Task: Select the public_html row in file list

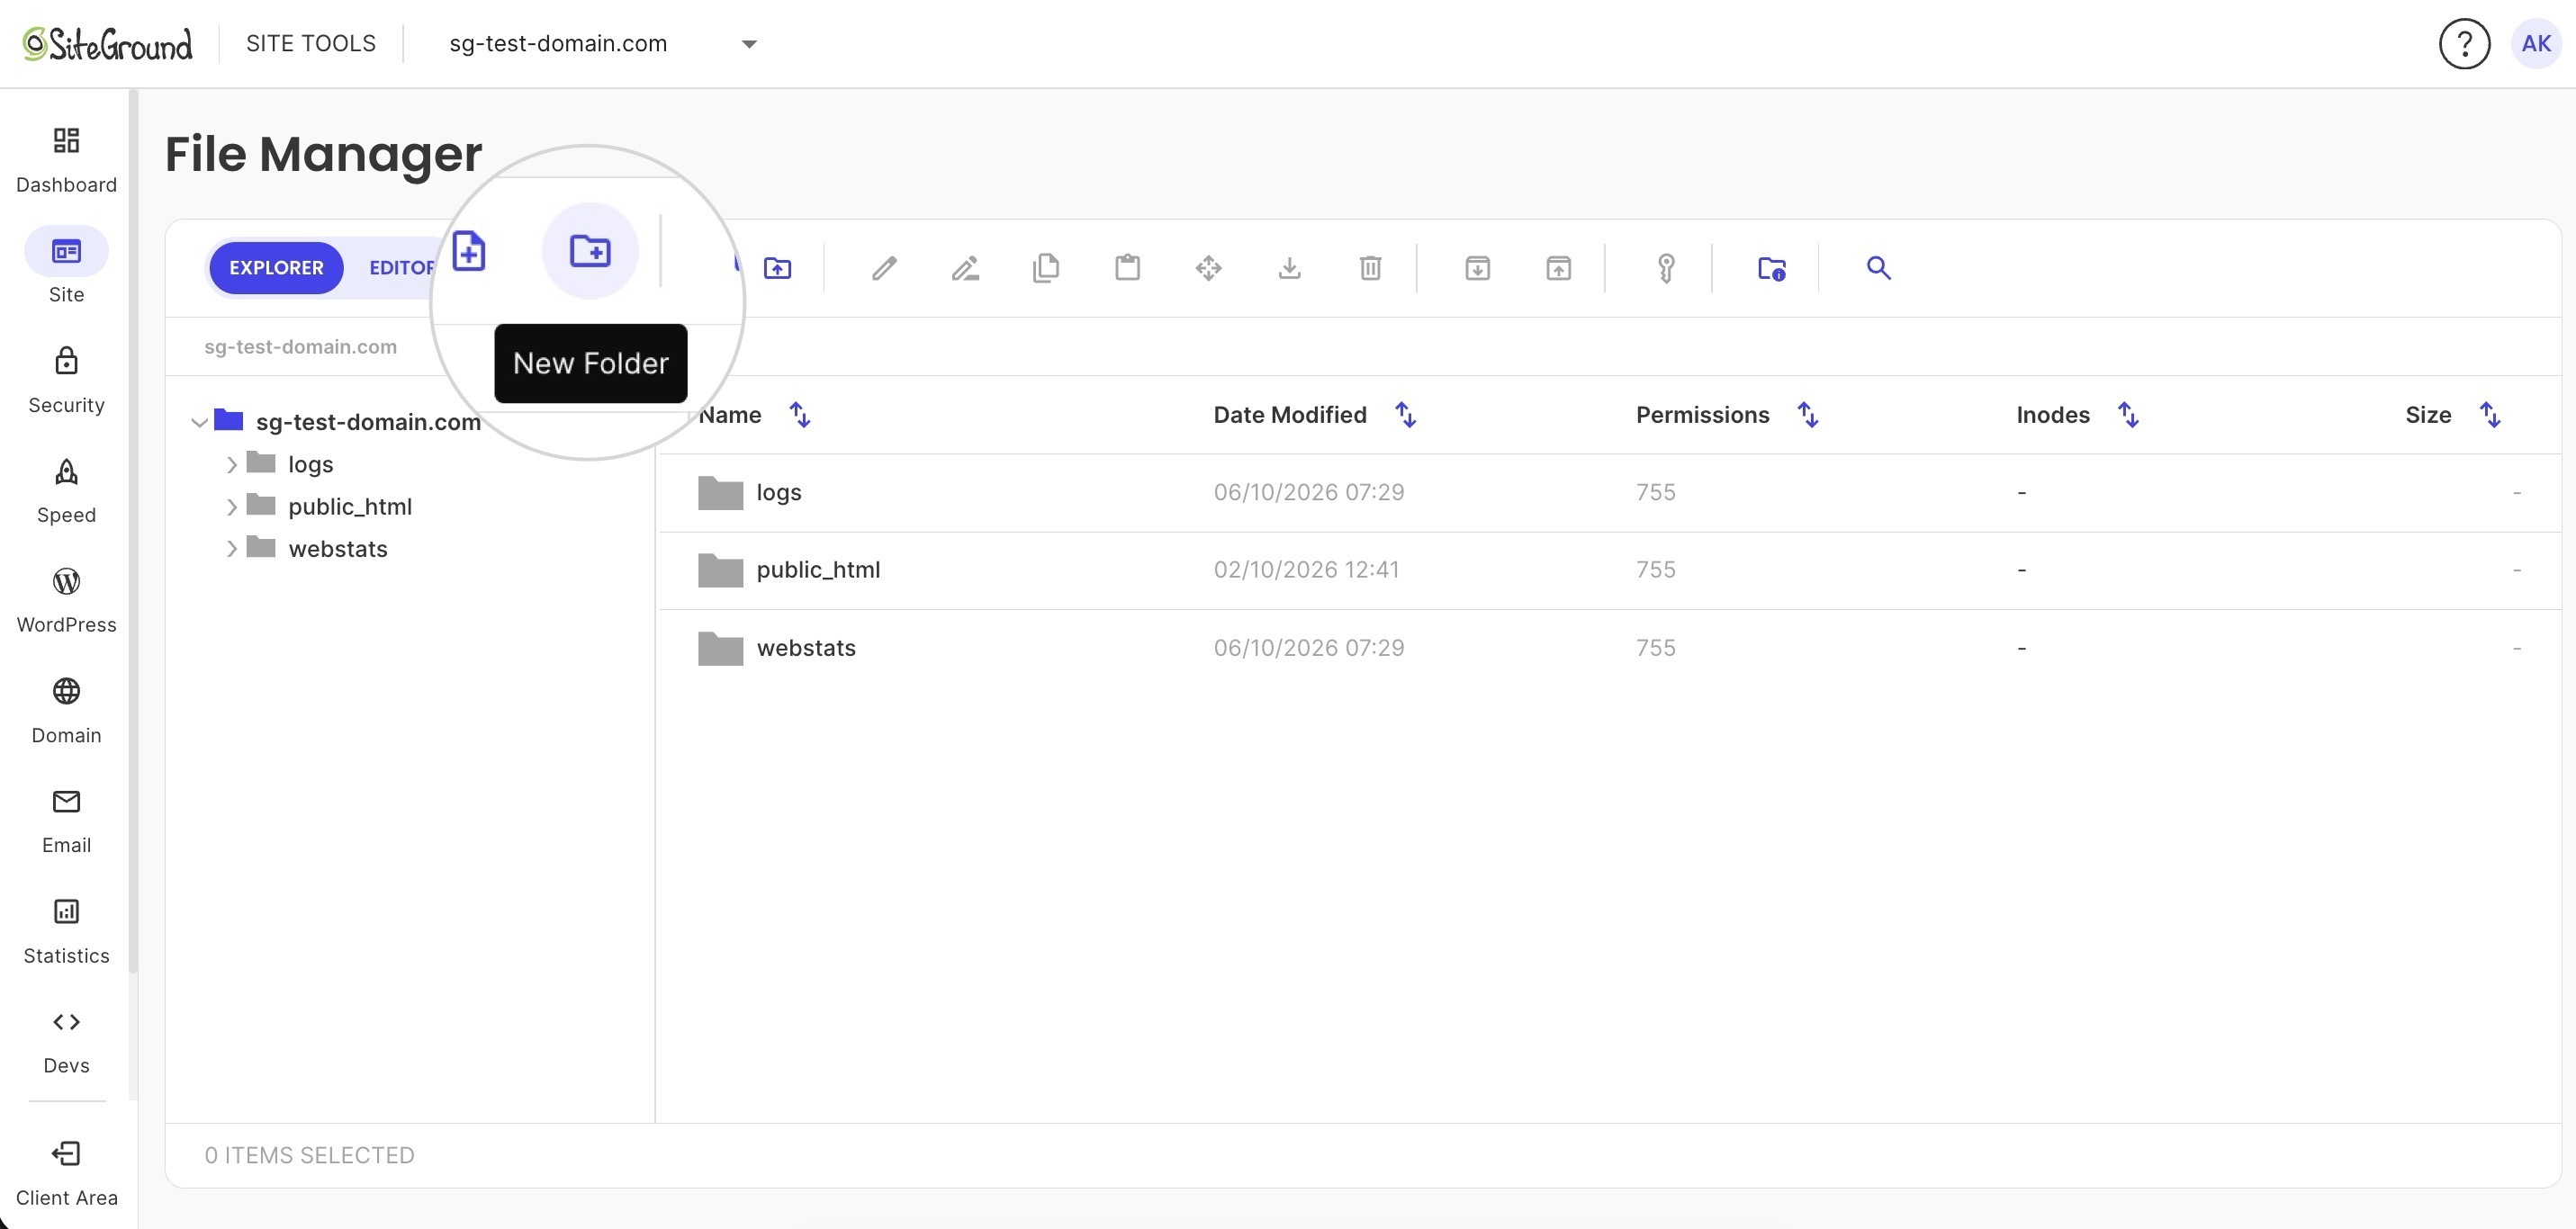Action: pos(1608,570)
